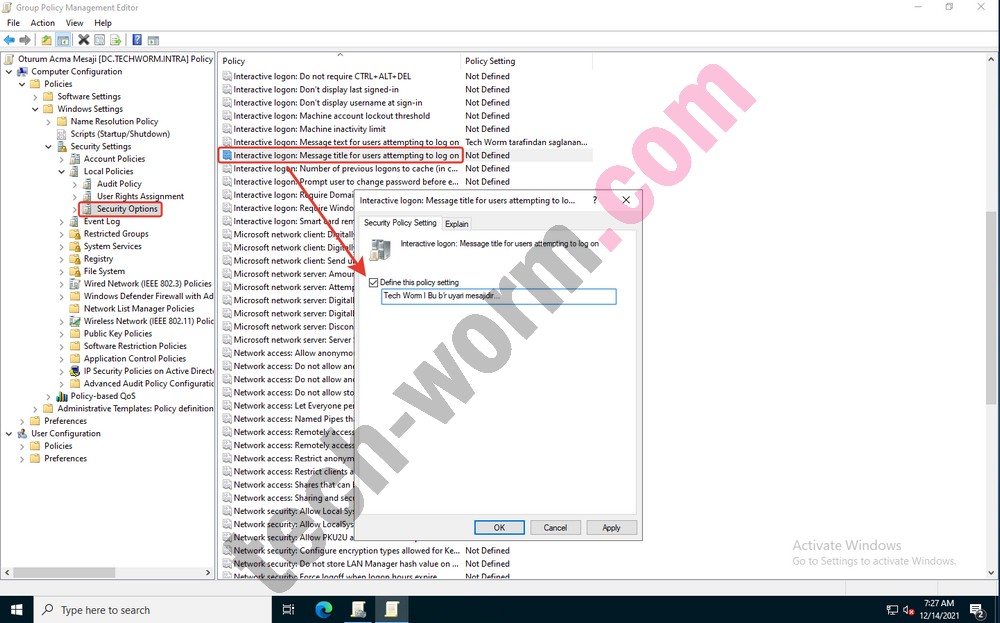Select Security Options in the tree

click(x=127, y=209)
